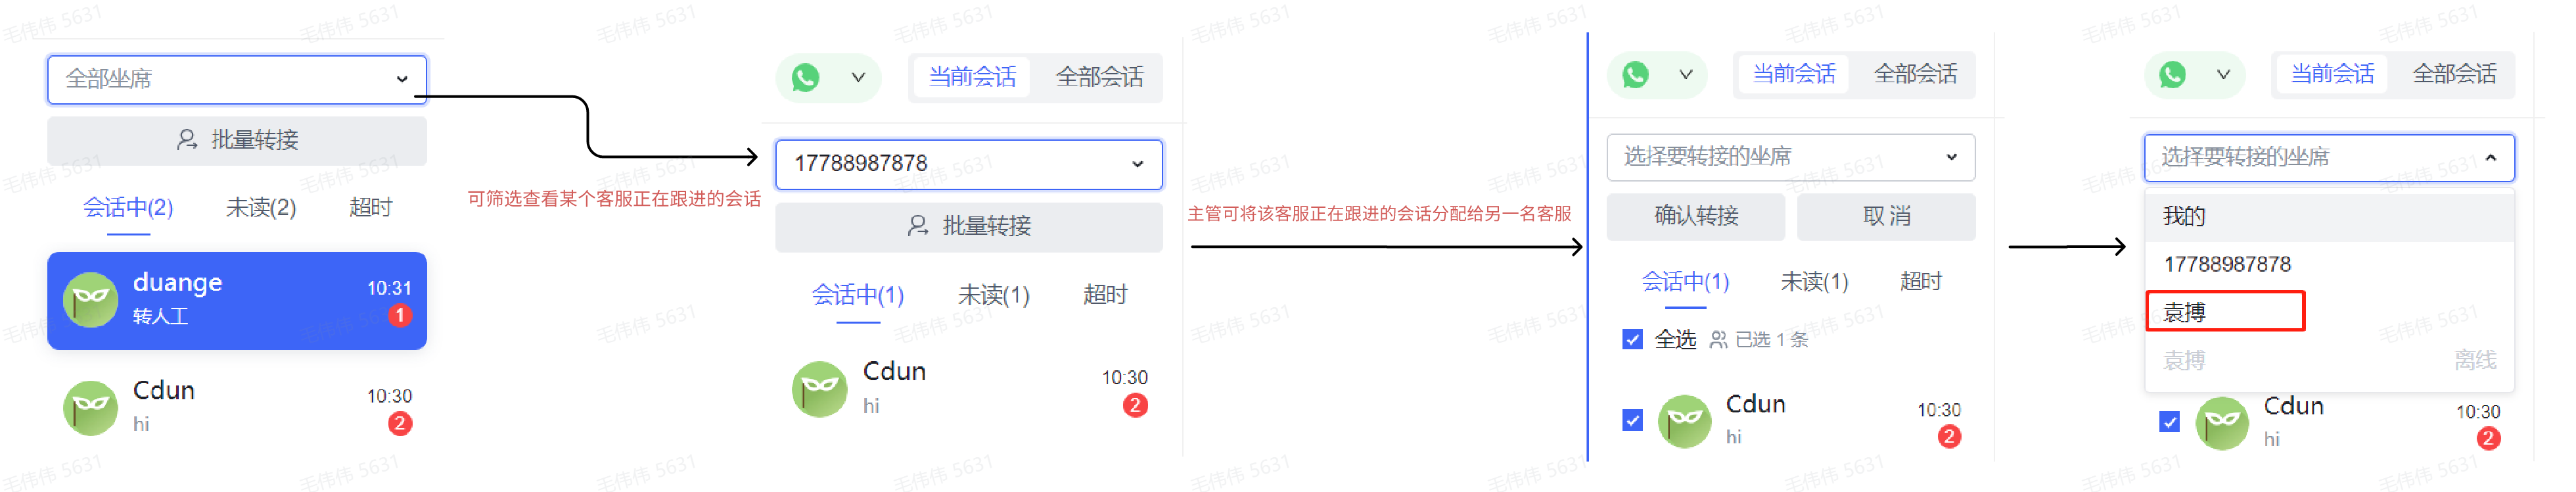The width and height of the screenshot is (2576, 492).
Task: Click Cdun's avatar below 17788987878 filter
Action: coord(820,389)
